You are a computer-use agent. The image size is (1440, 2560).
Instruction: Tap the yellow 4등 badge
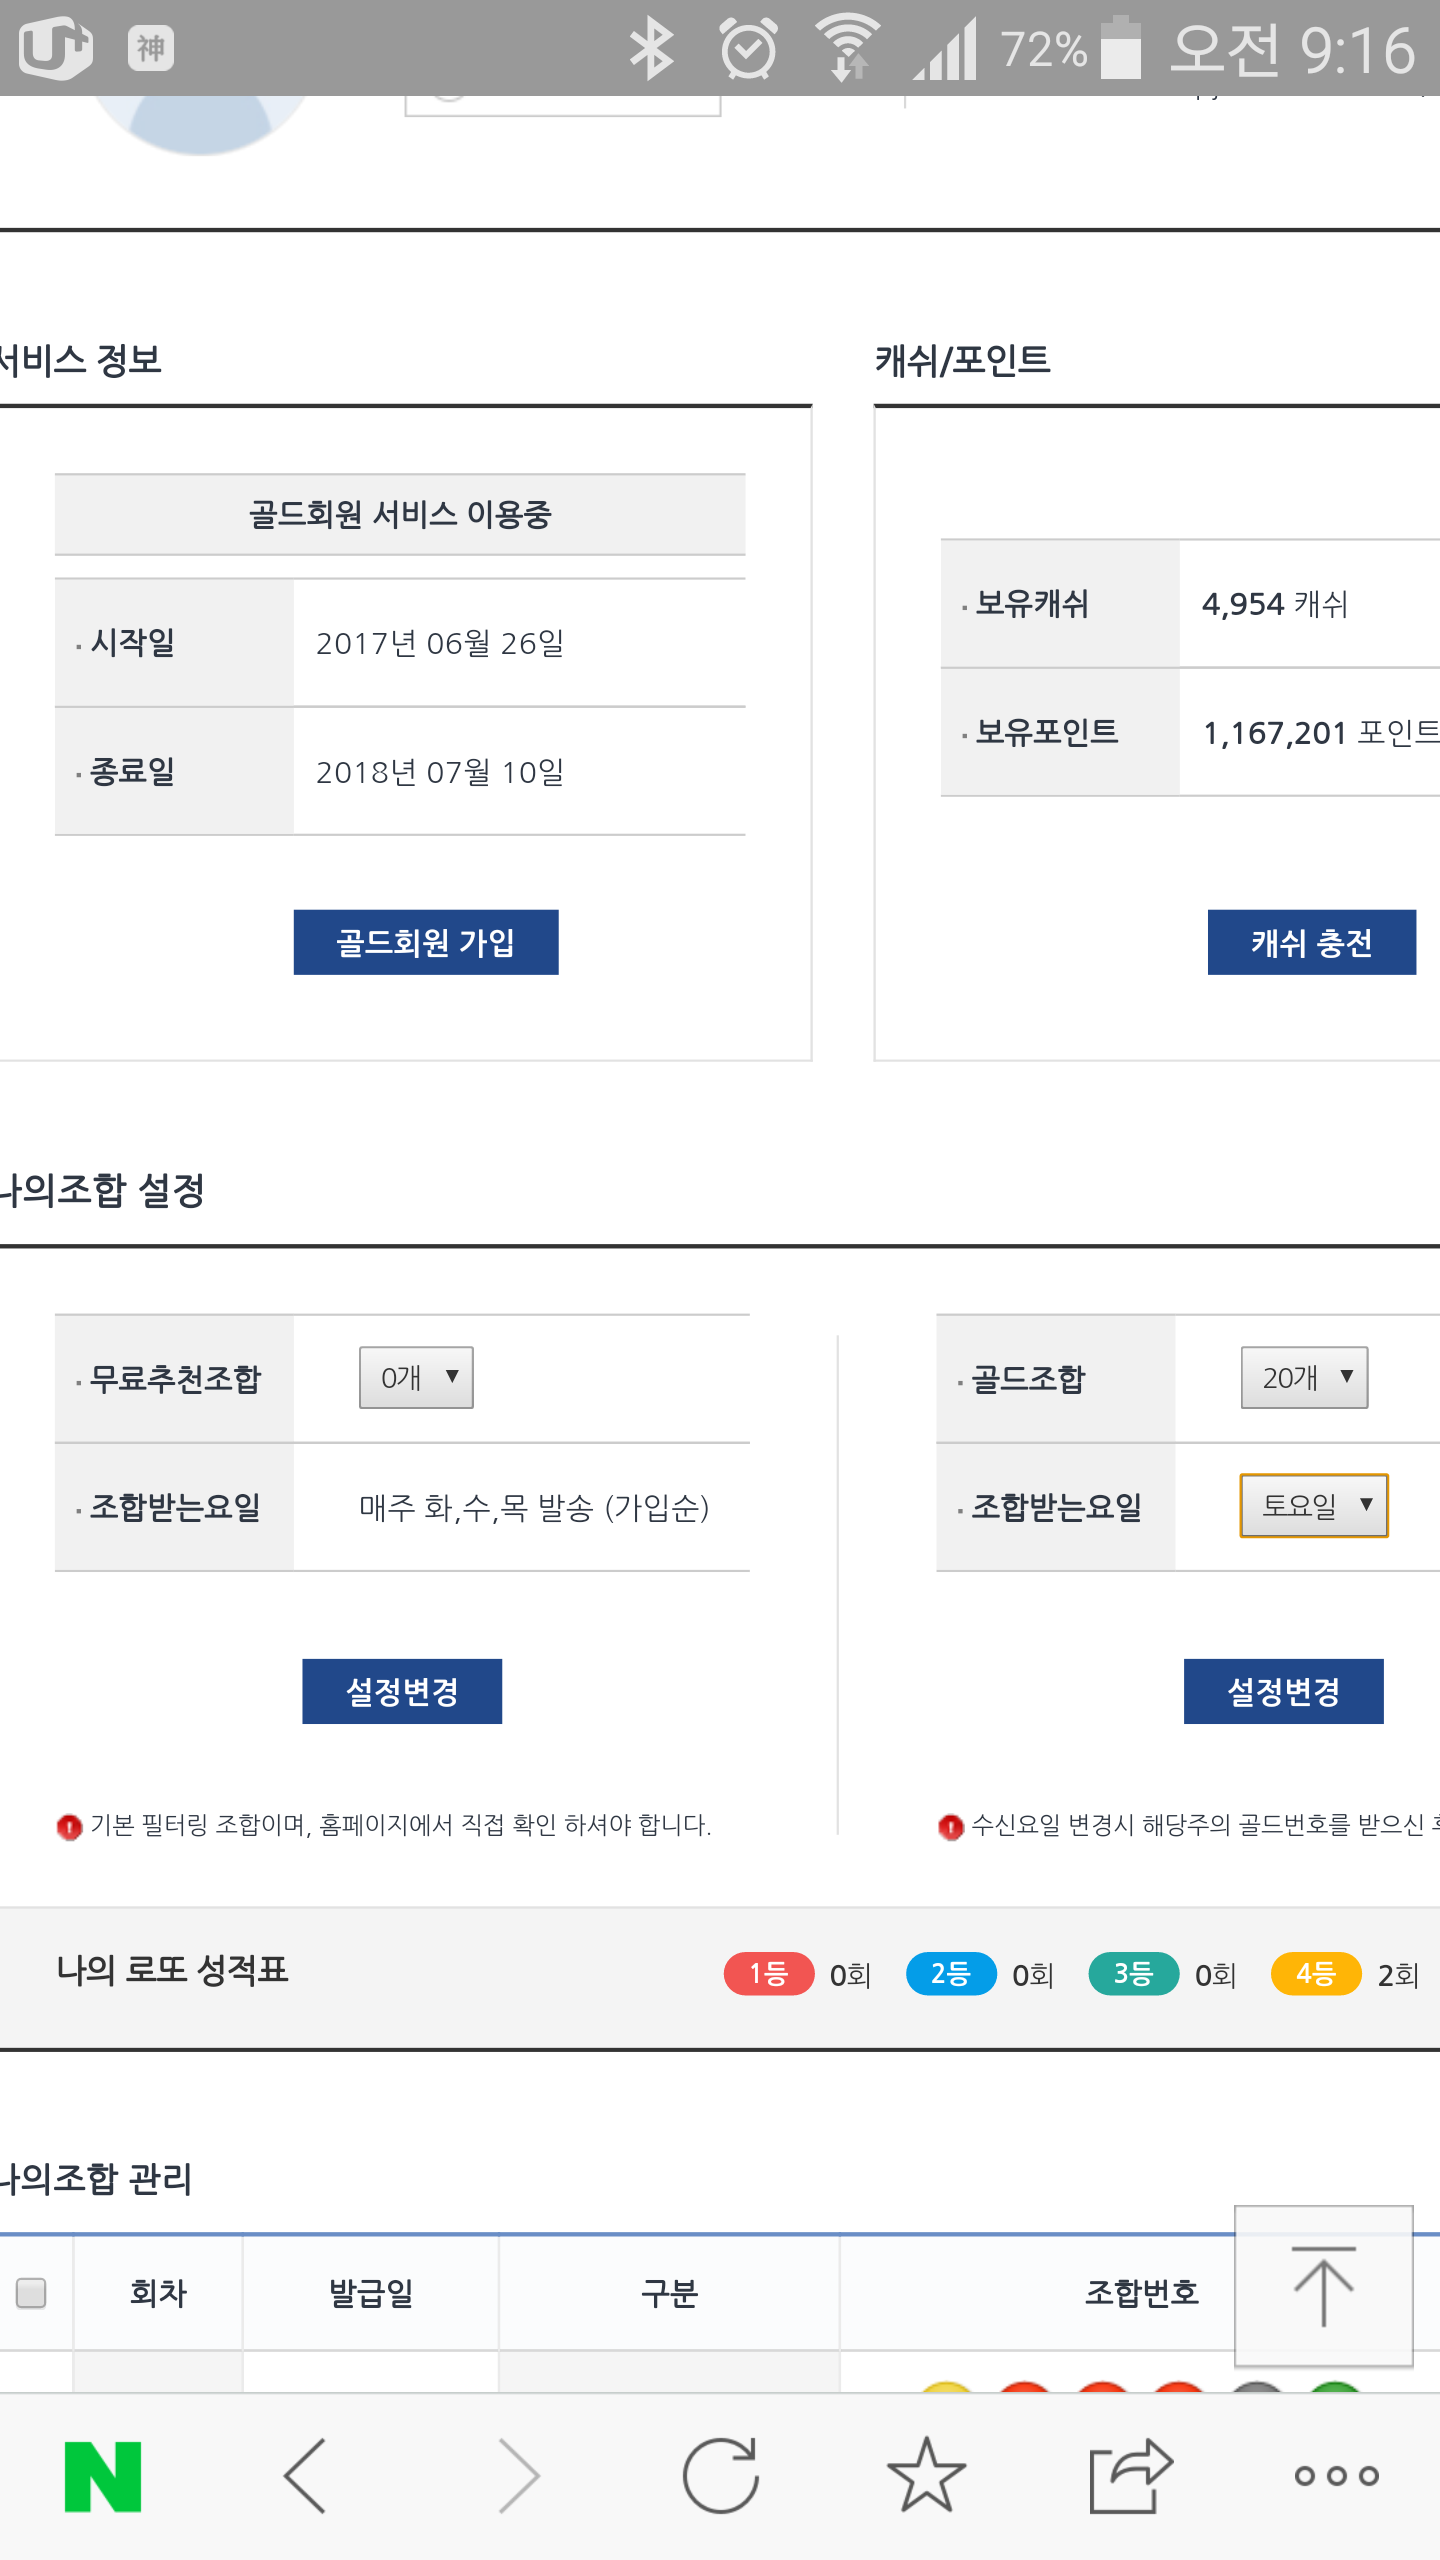coord(1315,1974)
